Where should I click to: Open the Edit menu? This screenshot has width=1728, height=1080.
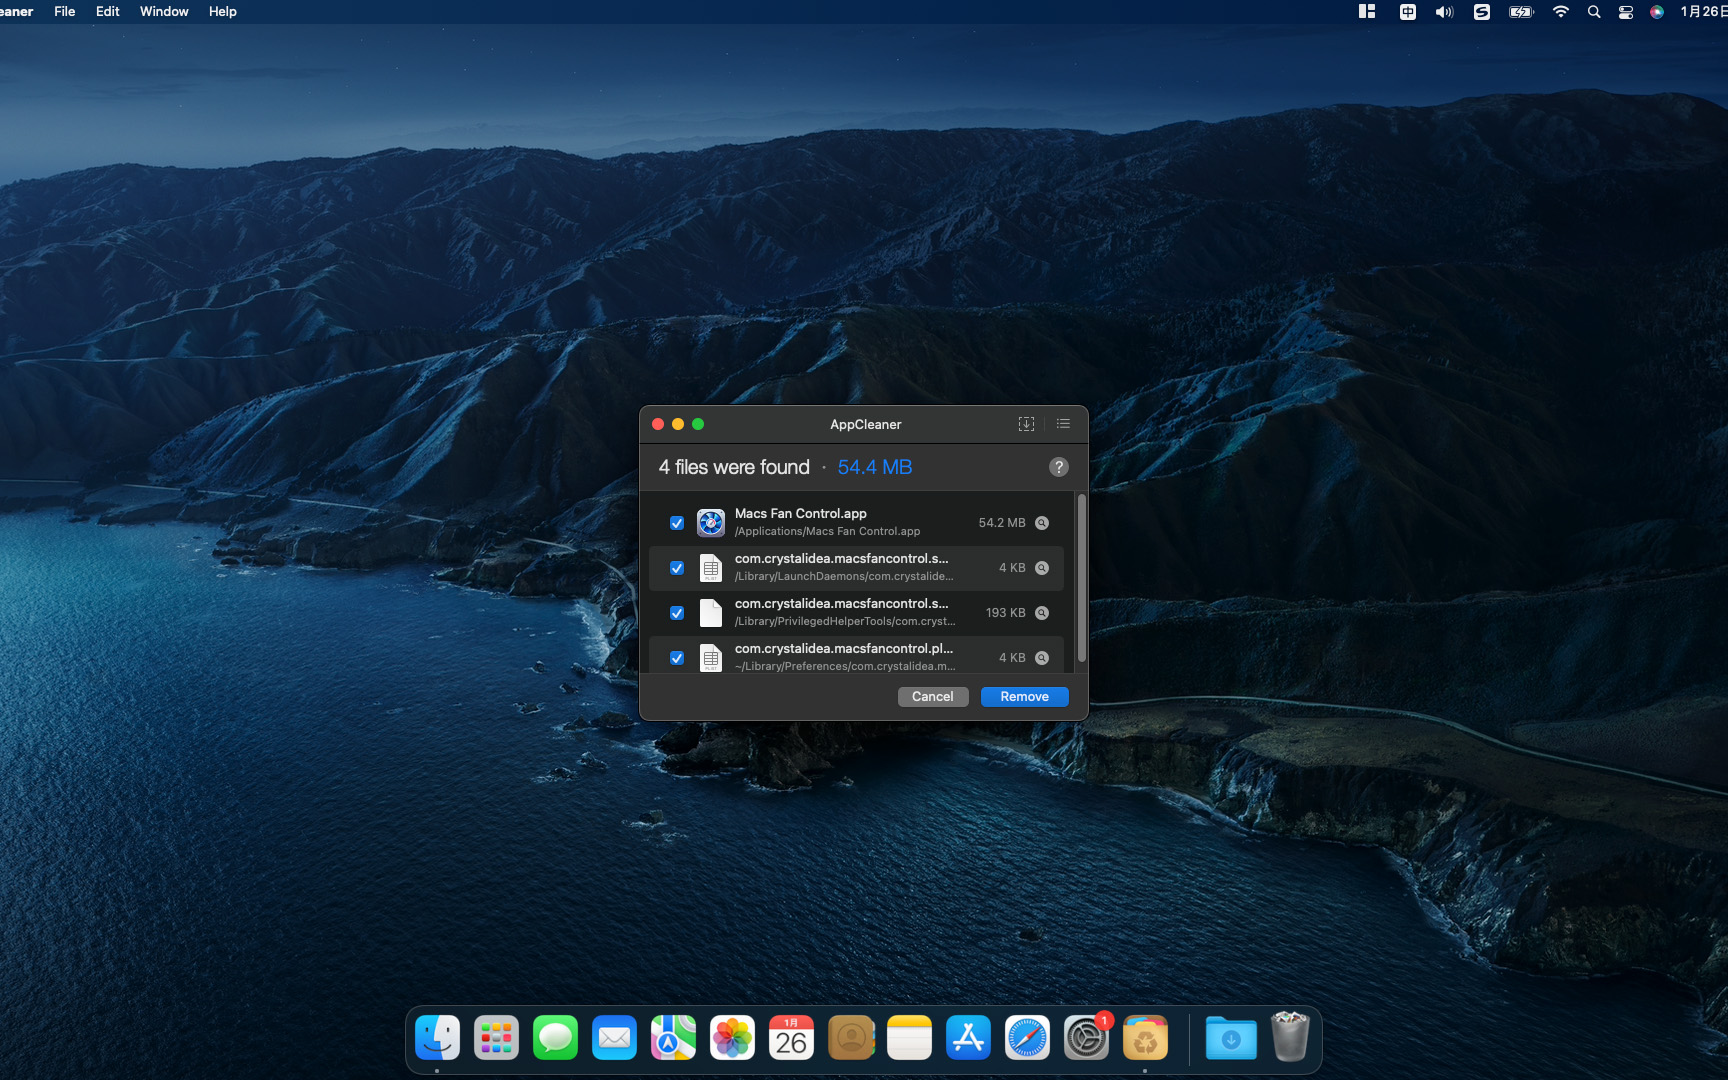108,12
